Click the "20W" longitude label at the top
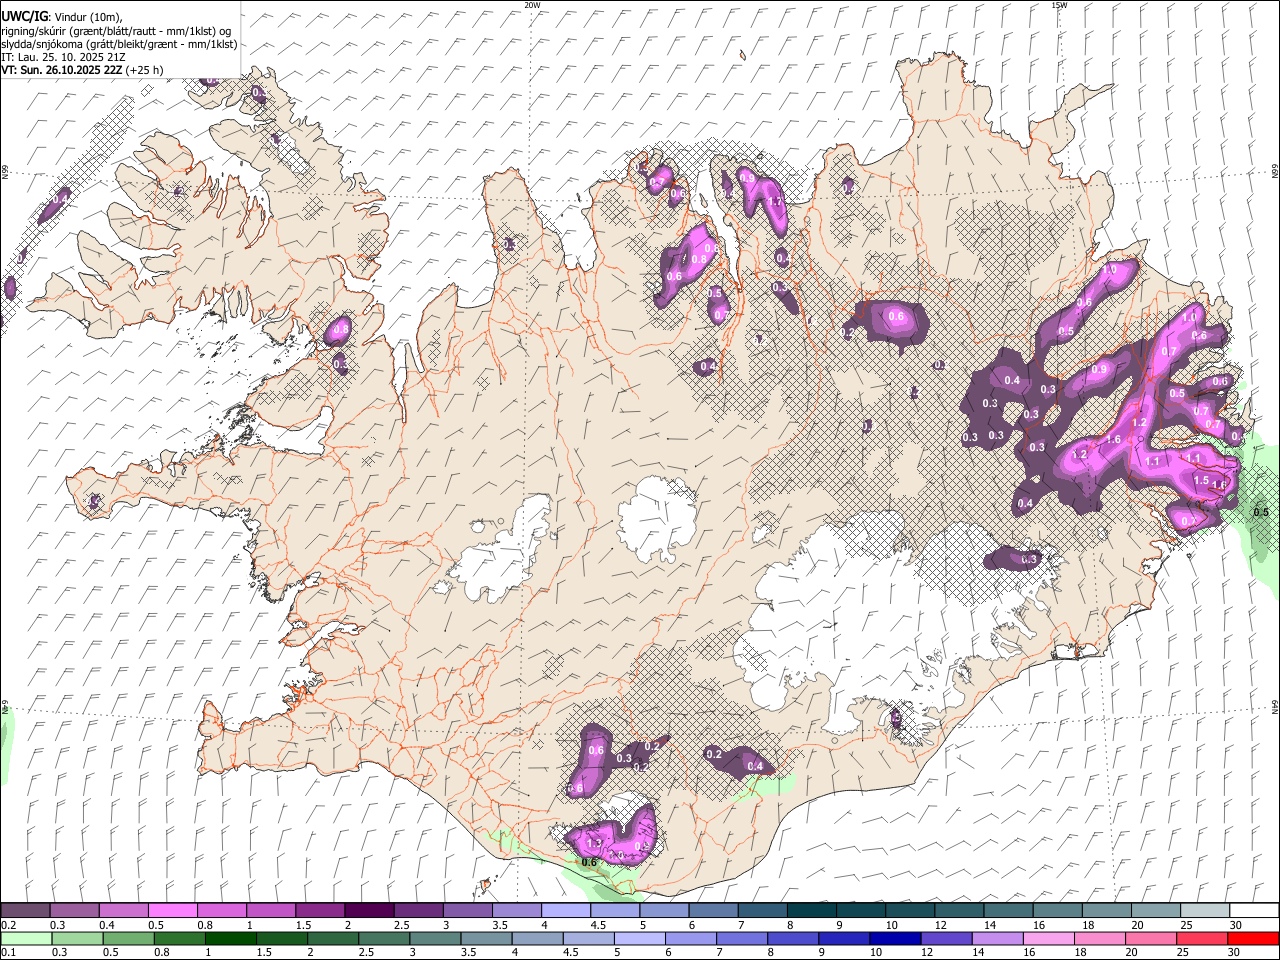1280x960 pixels. pos(531,4)
